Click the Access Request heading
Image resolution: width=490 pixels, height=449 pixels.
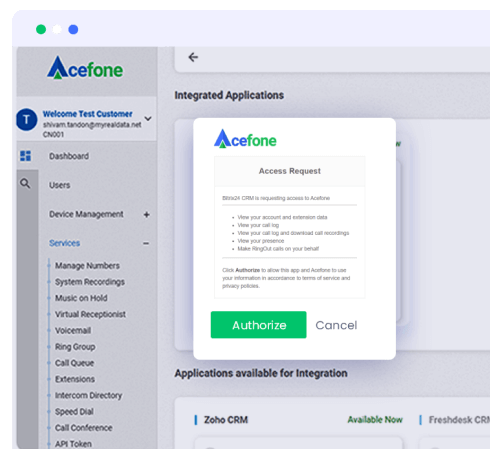[290, 171]
